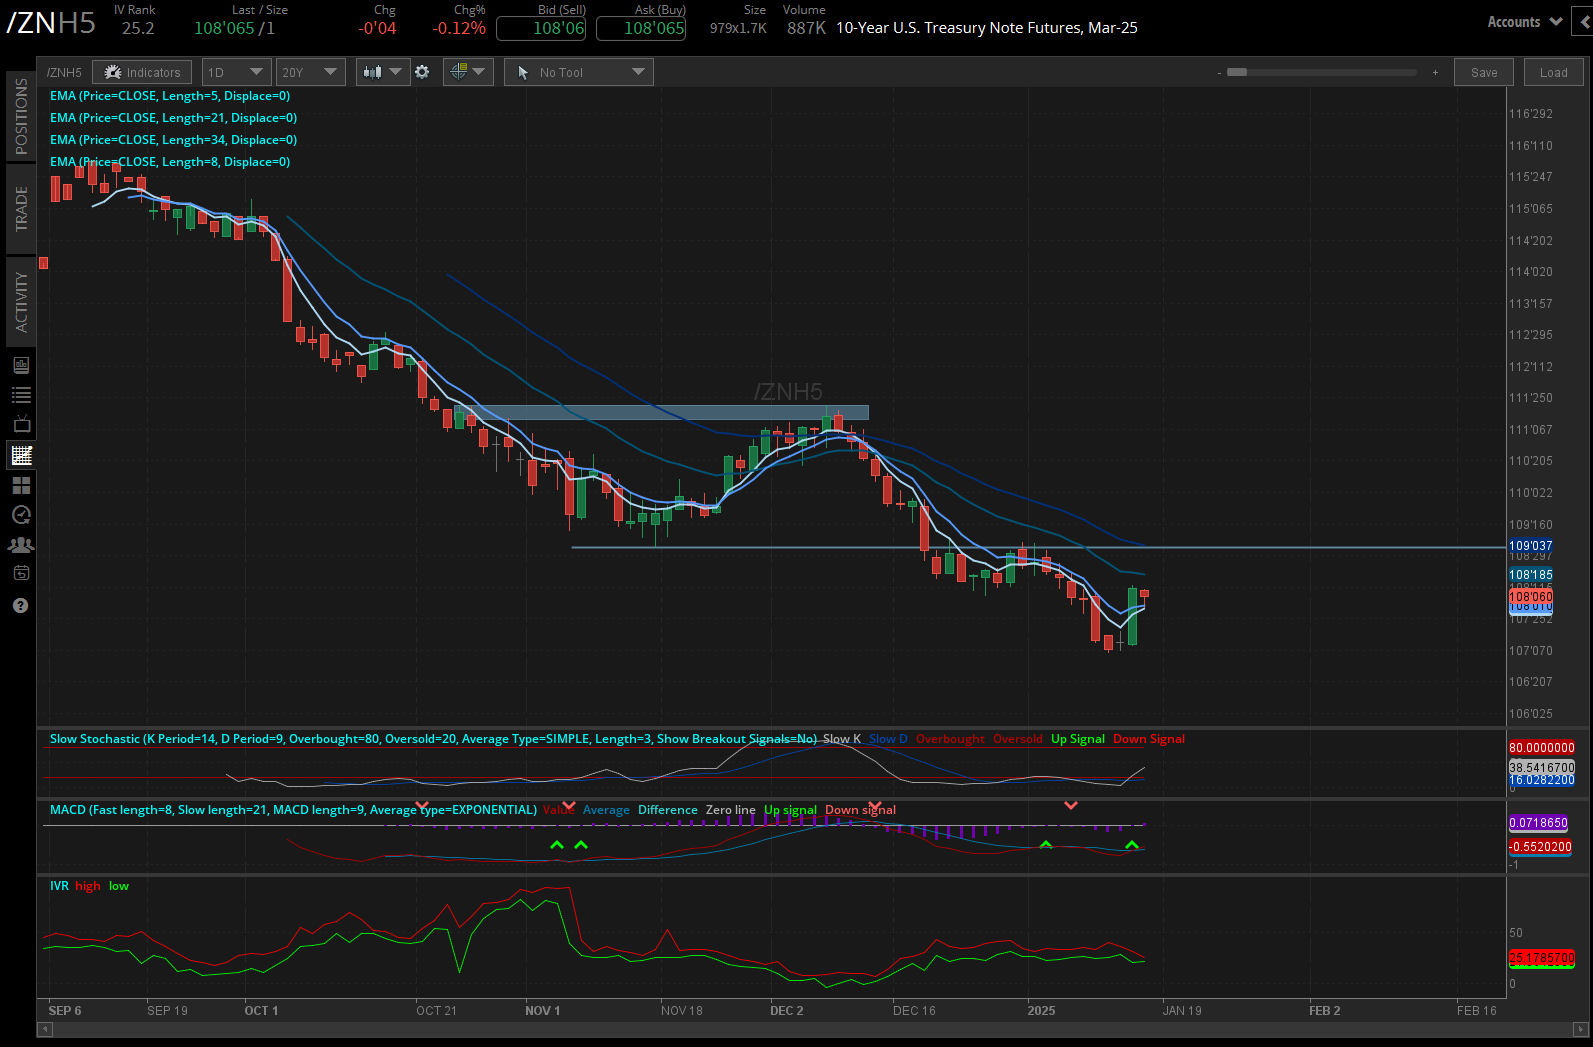Click the IVR low legend label
The image size is (1593, 1047).
[119, 886]
